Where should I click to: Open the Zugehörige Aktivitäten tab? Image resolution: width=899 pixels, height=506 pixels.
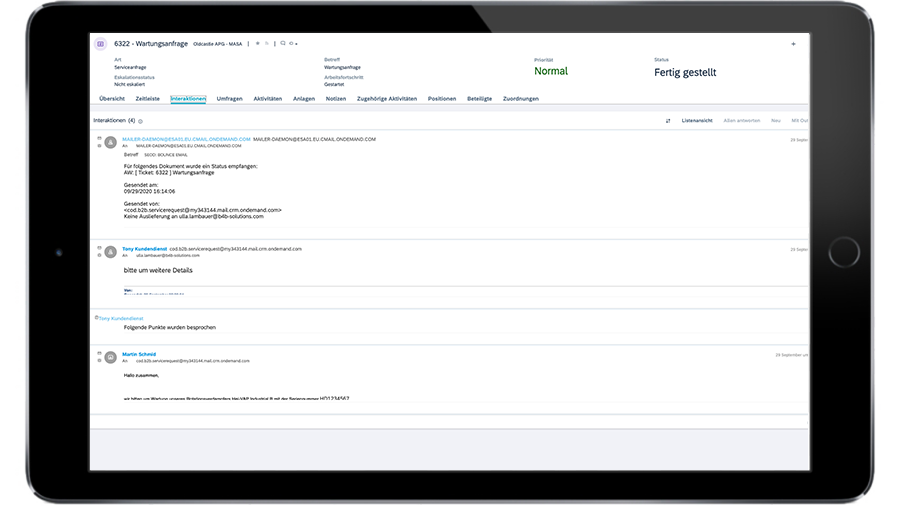[386, 99]
